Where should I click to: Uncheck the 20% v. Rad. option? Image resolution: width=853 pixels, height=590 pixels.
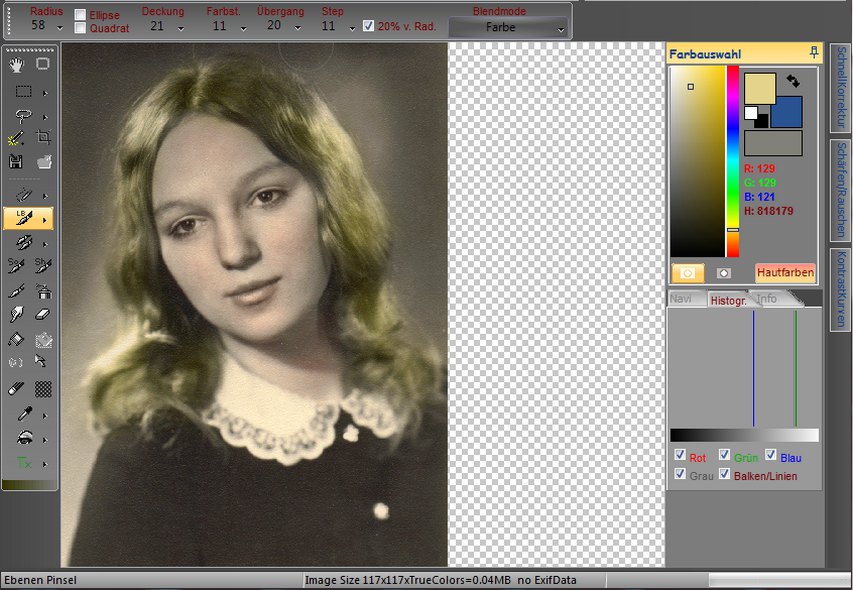click(x=368, y=26)
